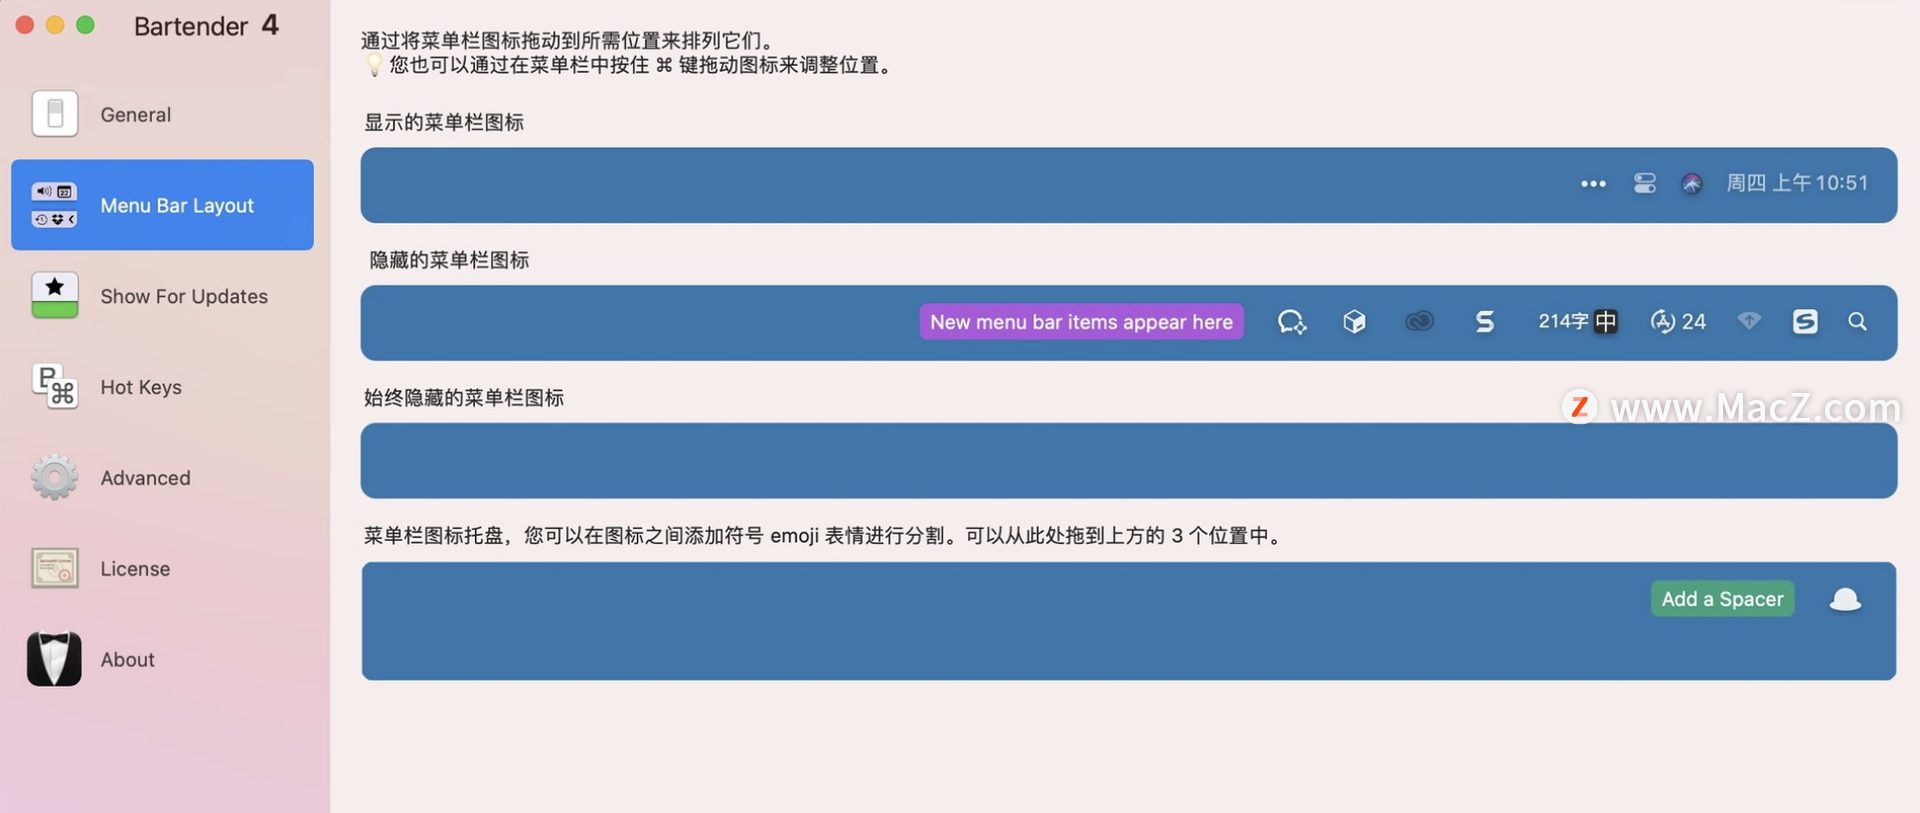The height and width of the screenshot is (813, 1920).
Task: Click the 214字 word count item
Action: tap(1563, 321)
